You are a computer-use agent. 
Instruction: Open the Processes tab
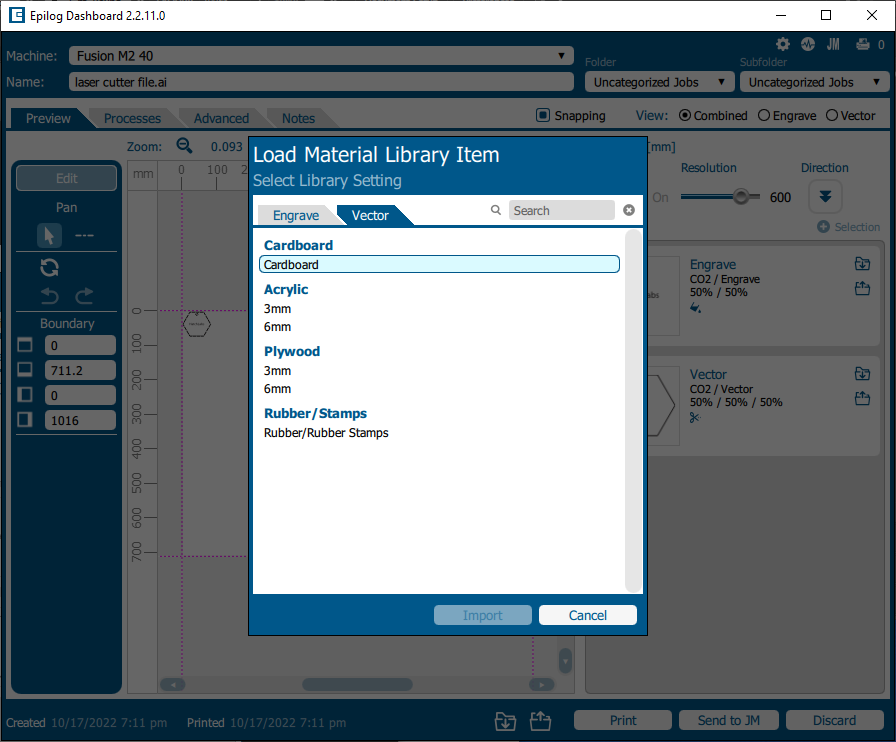tap(132, 118)
